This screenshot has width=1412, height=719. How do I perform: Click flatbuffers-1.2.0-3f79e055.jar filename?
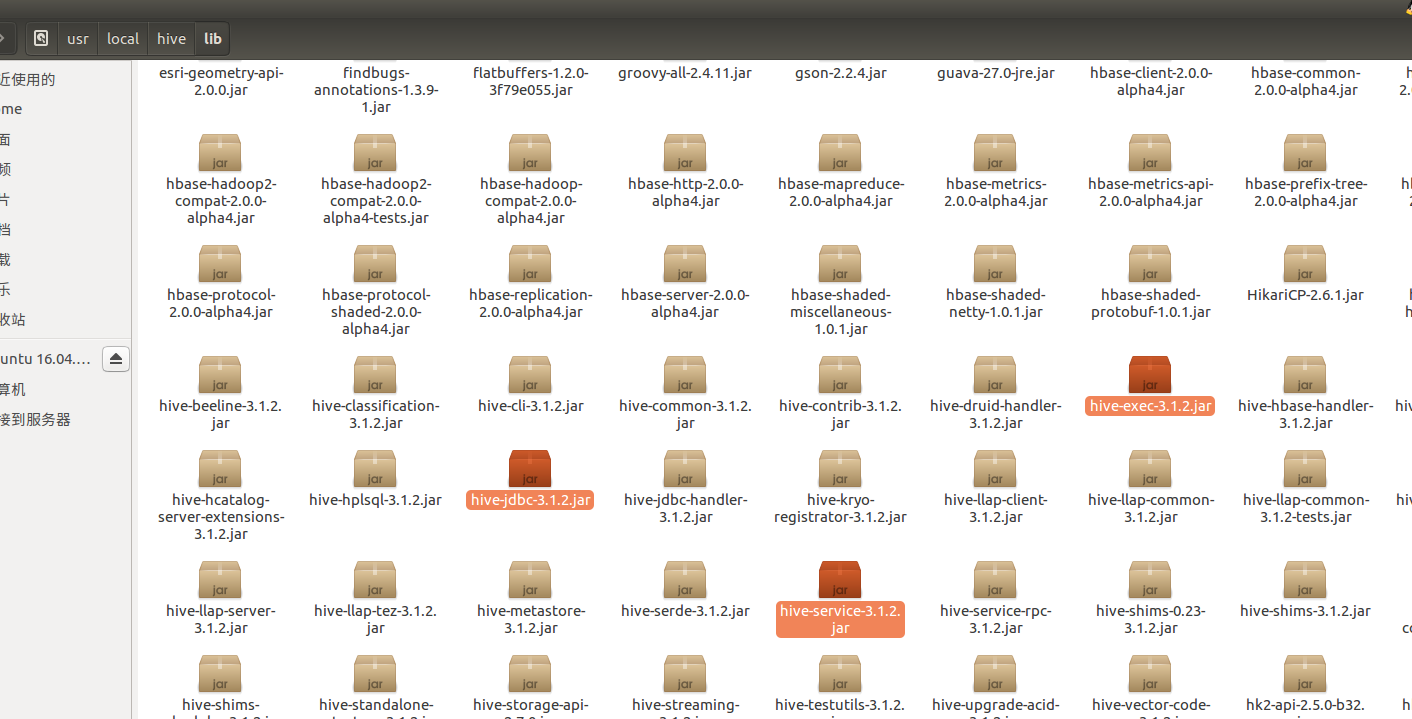pos(531,81)
